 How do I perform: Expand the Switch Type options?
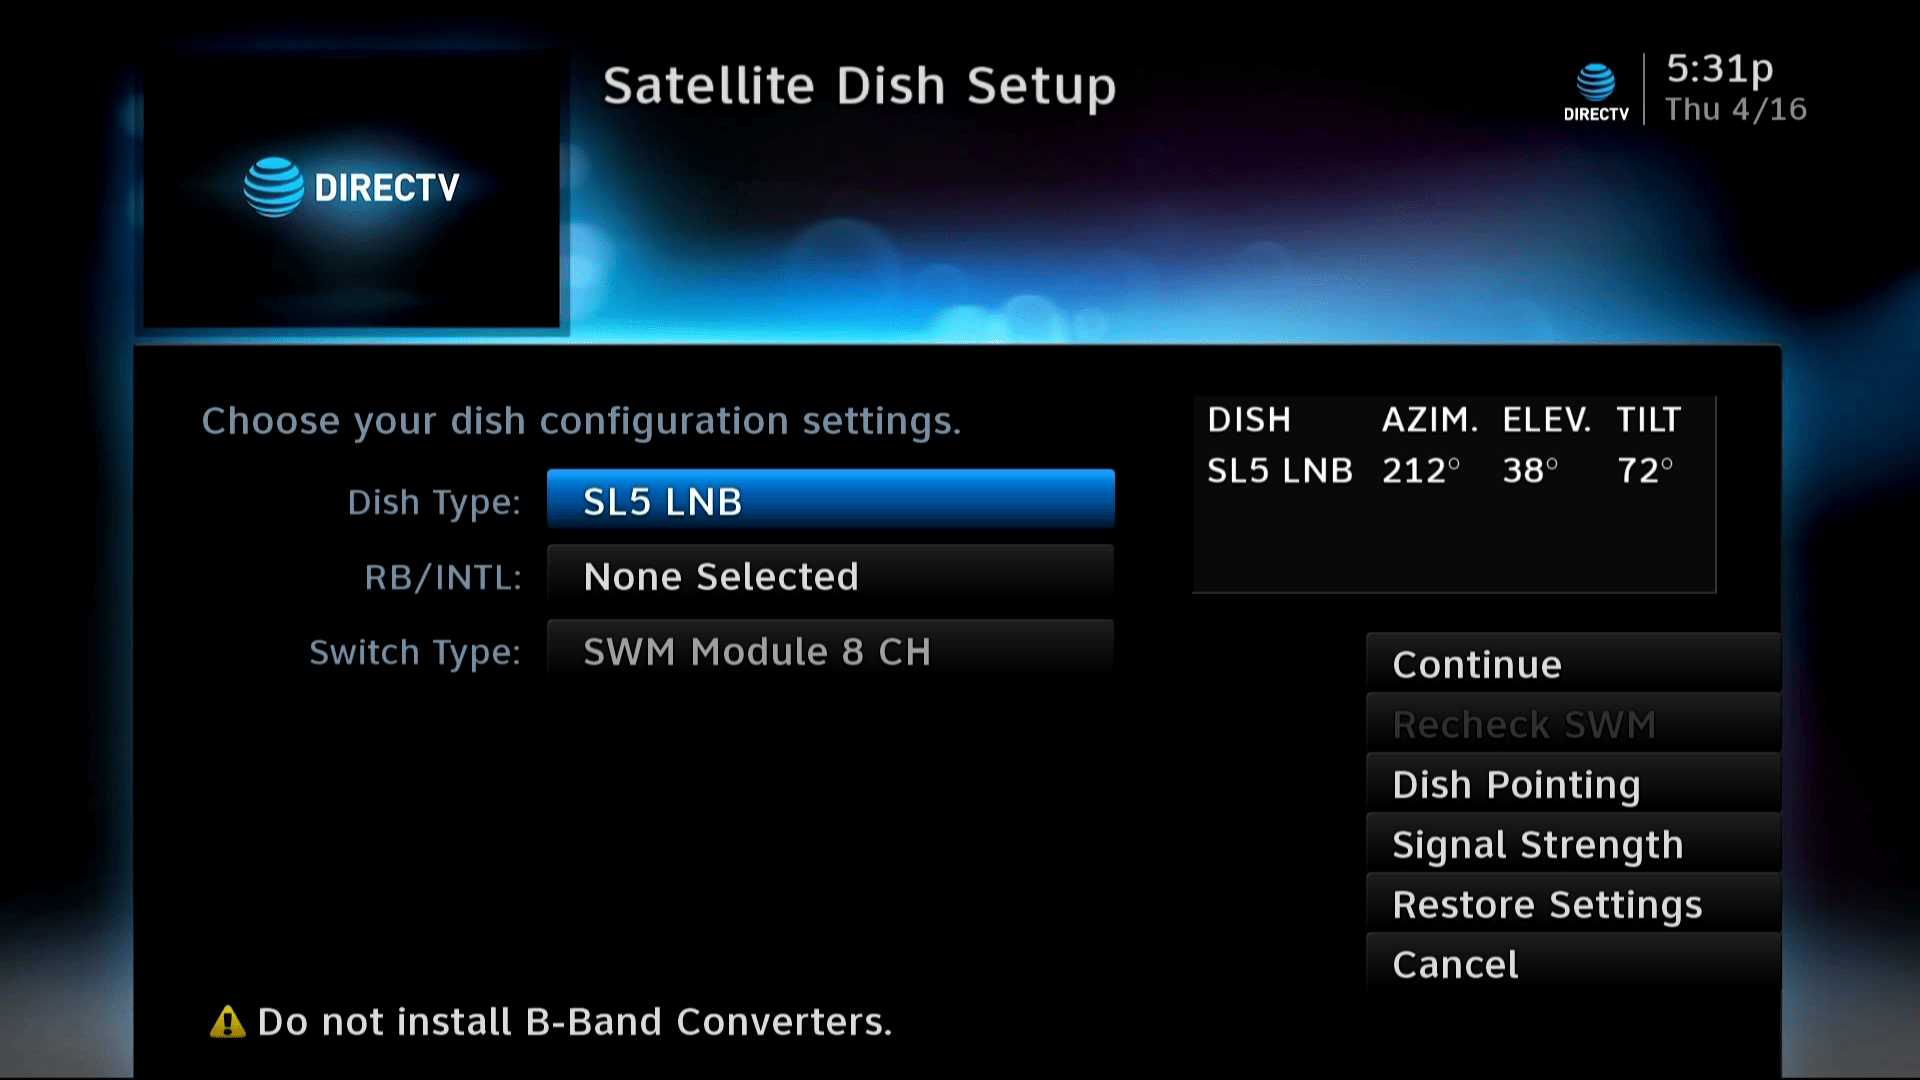click(828, 651)
